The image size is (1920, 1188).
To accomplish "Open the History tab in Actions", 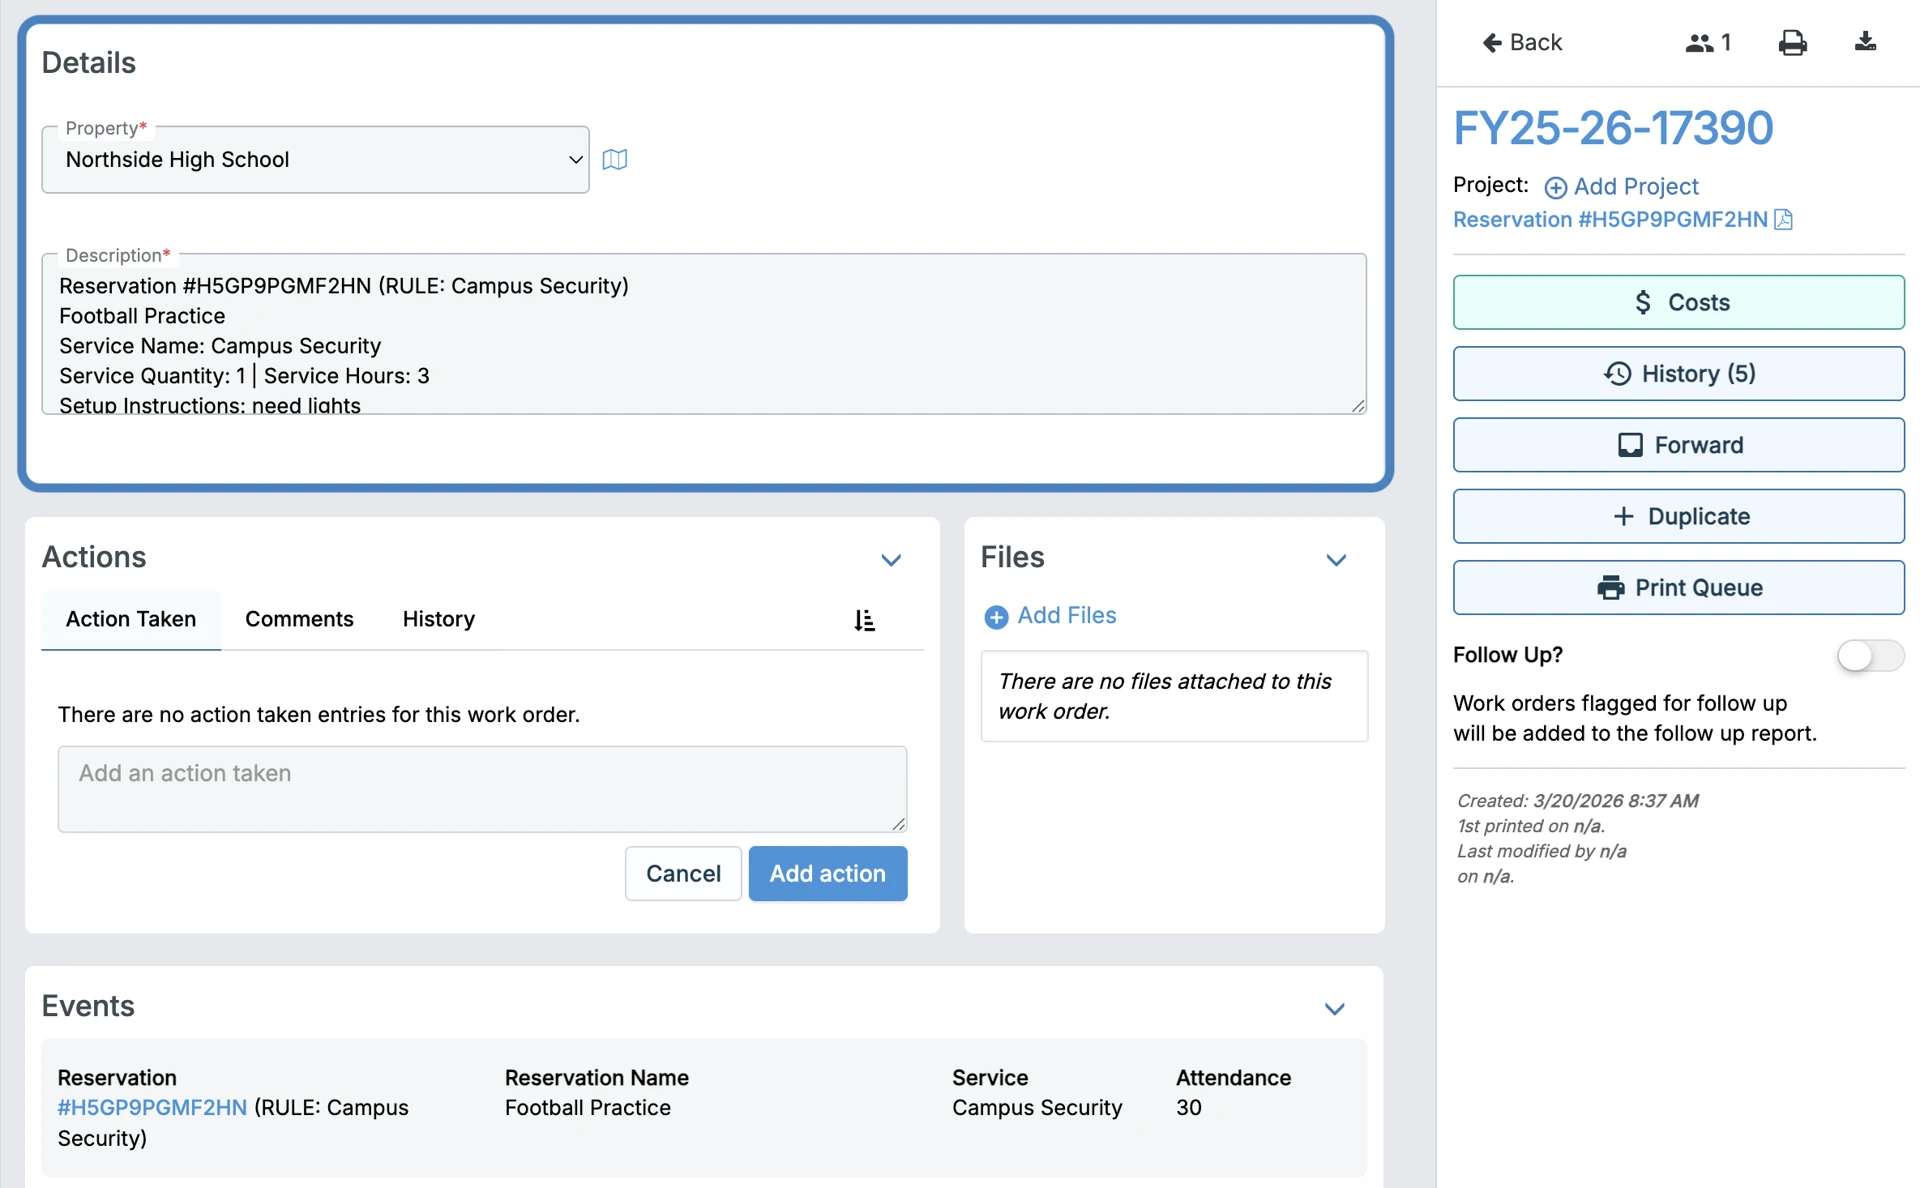I will (x=438, y=619).
